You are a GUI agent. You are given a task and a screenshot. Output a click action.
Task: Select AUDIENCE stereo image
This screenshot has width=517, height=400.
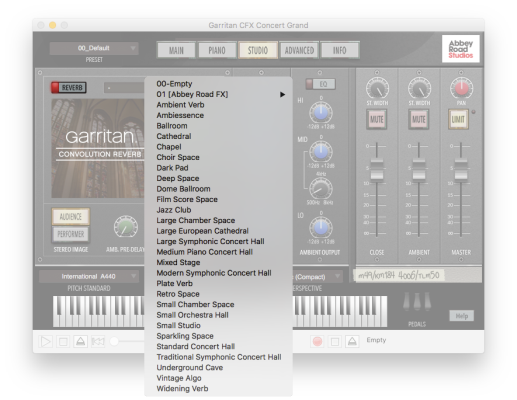pyautogui.click(x=71, y=217)
